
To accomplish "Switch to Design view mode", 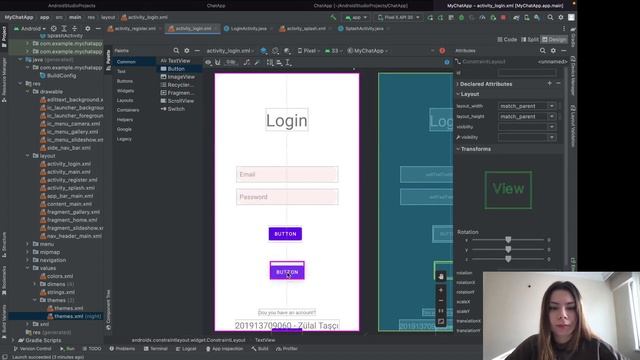I will (x=554, y=40).
